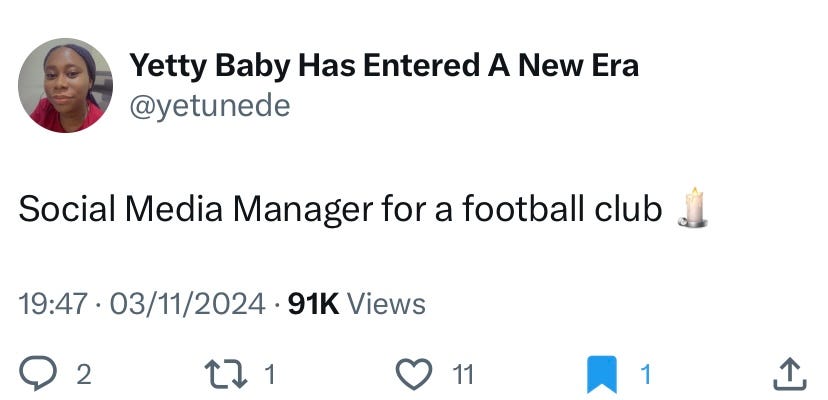Open Yetty Baby's profile picture

click(x=65, y=85)
